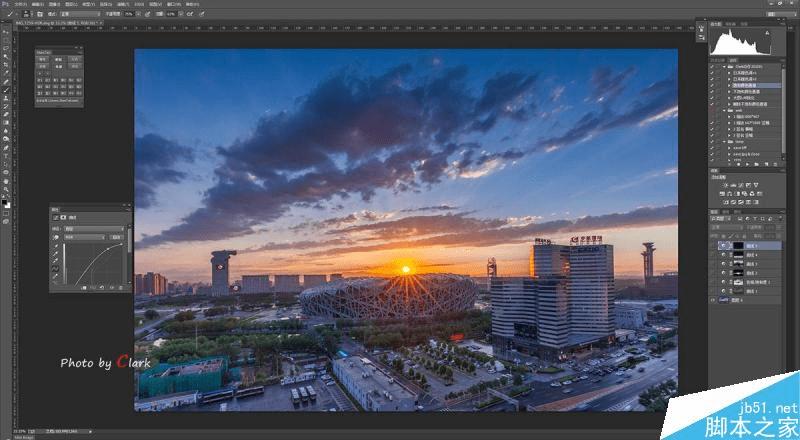800x440 pixels.
Task: Select the highlighted action row in Actions
Action: (757, 85)
